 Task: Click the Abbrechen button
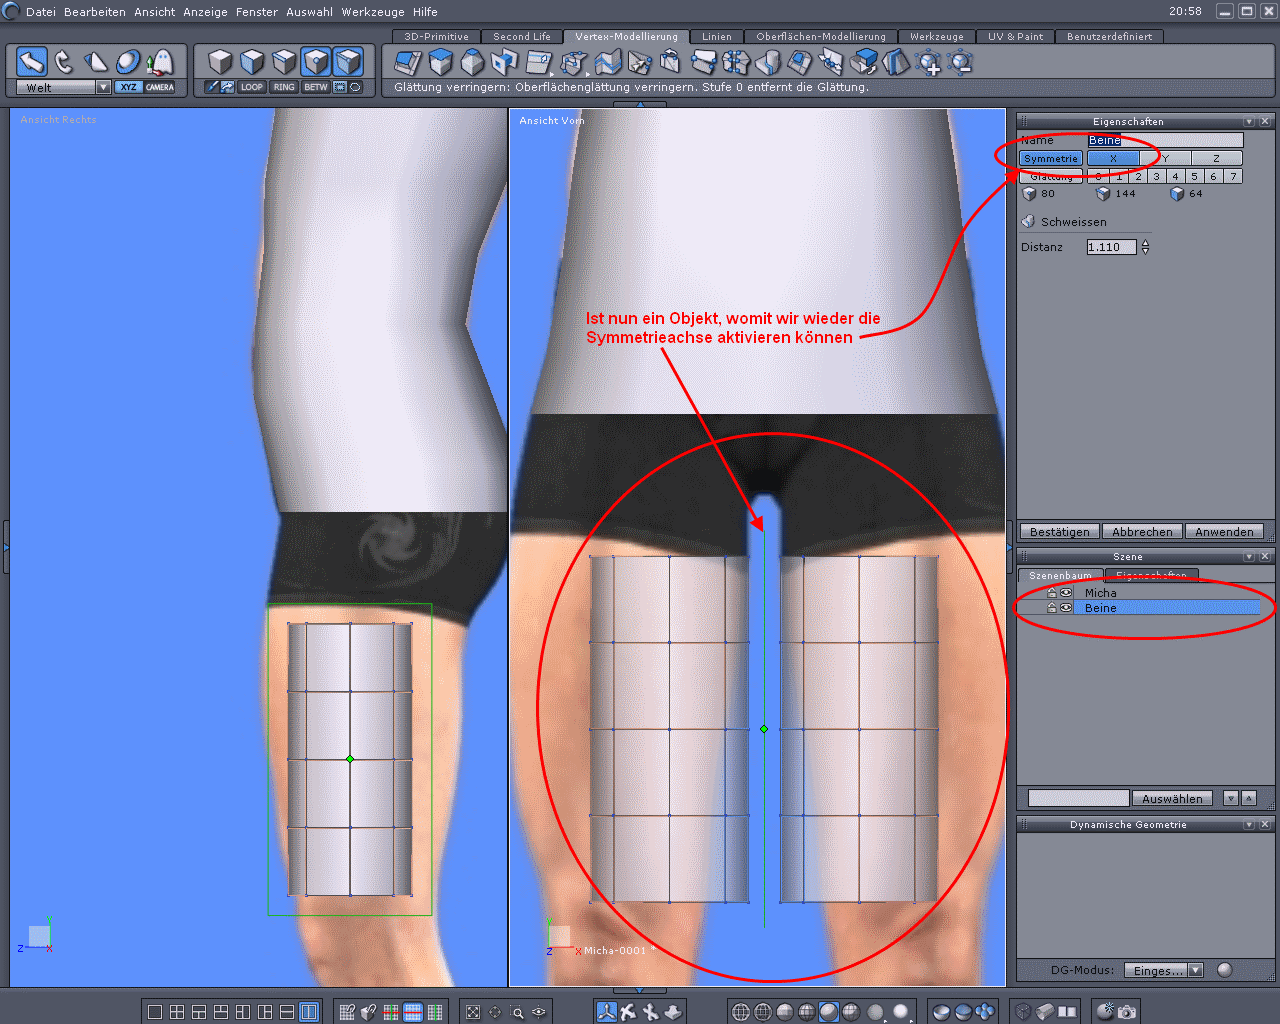pos(1142,532)
